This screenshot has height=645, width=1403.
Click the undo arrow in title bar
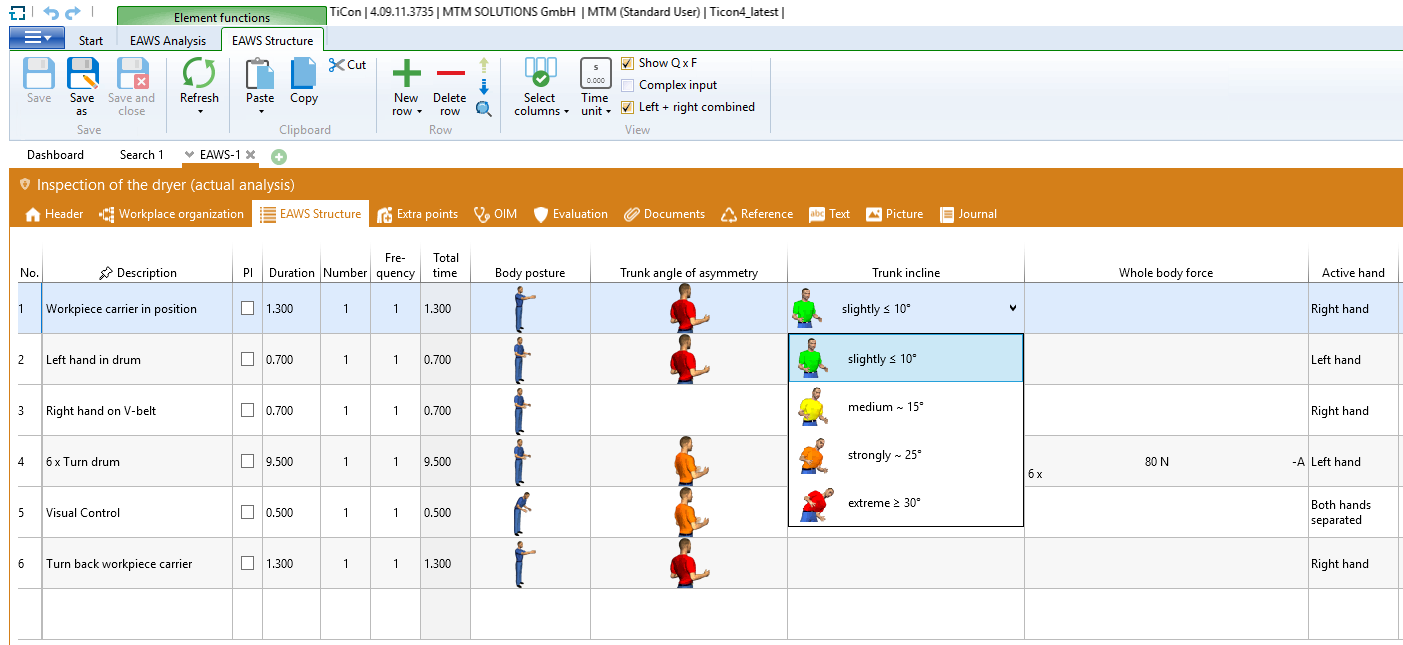(x=51, y=12)
